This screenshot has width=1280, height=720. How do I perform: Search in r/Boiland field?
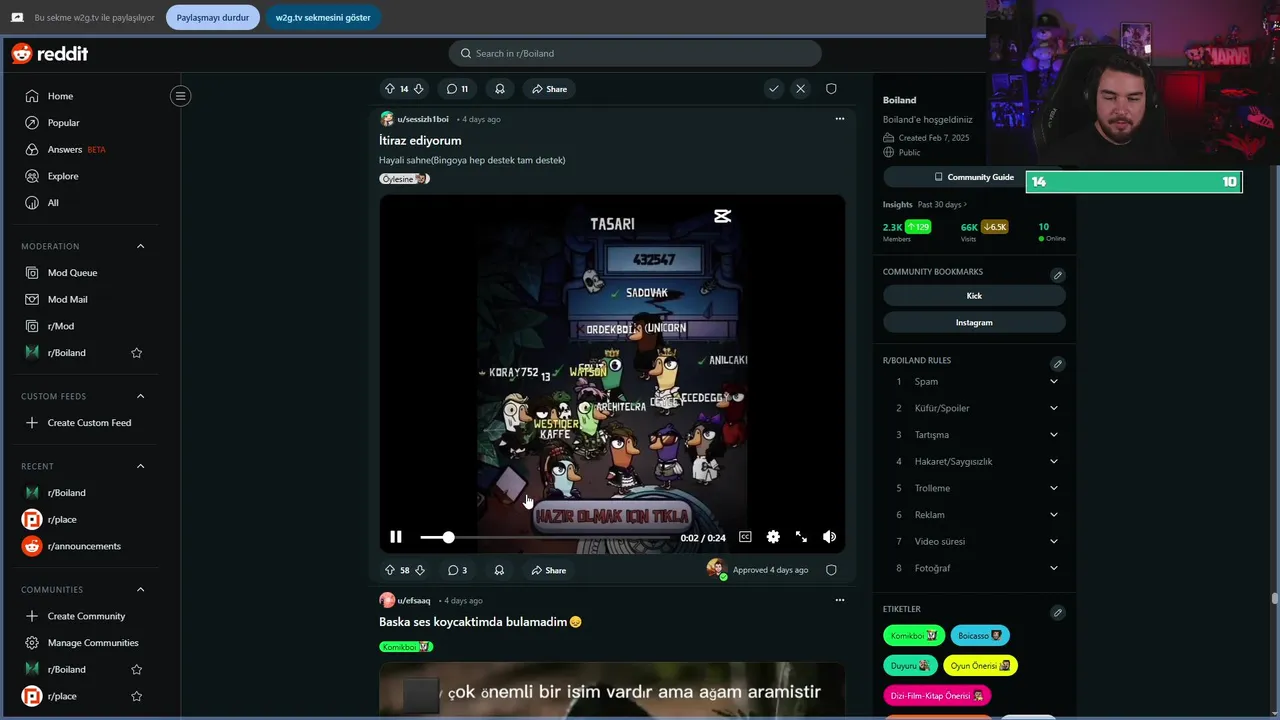(635, 53)
